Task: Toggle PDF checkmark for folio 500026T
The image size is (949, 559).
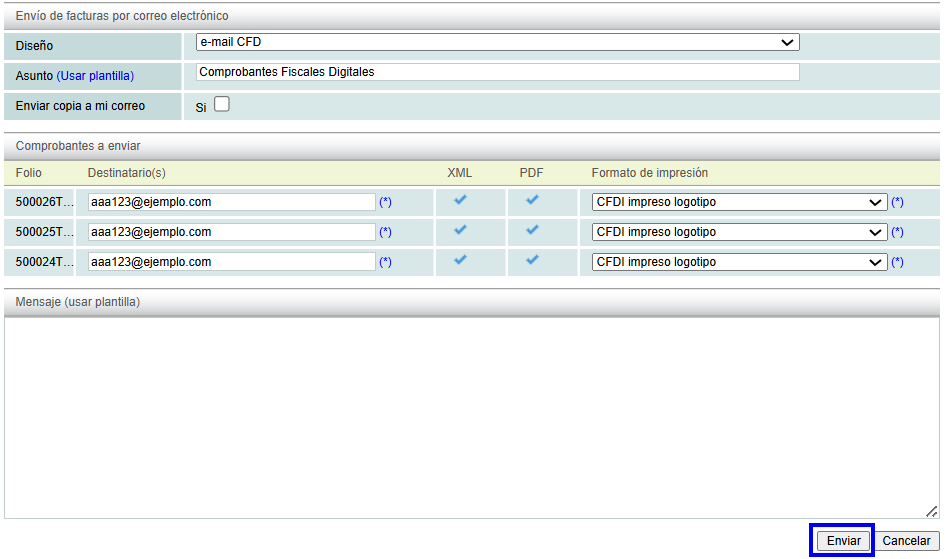Action: pyautogui.click(x=532, y=200)
